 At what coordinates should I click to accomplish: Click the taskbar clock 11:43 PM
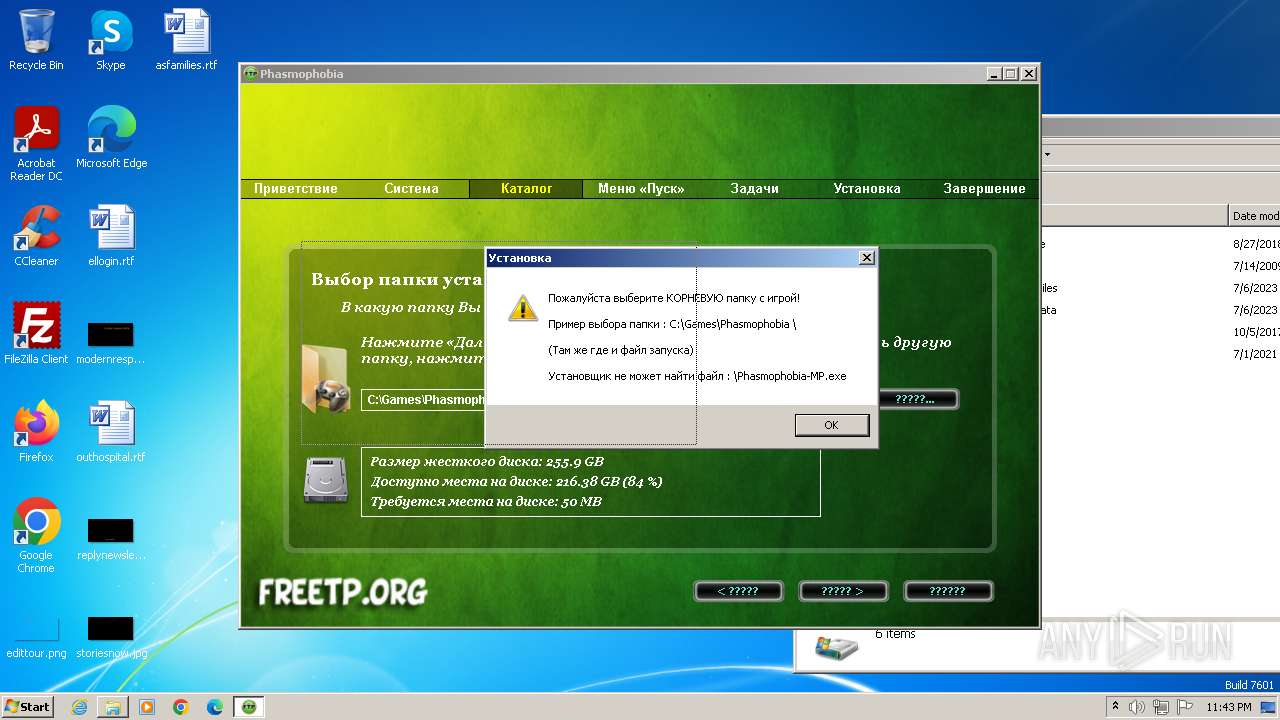click(1229, 707)
